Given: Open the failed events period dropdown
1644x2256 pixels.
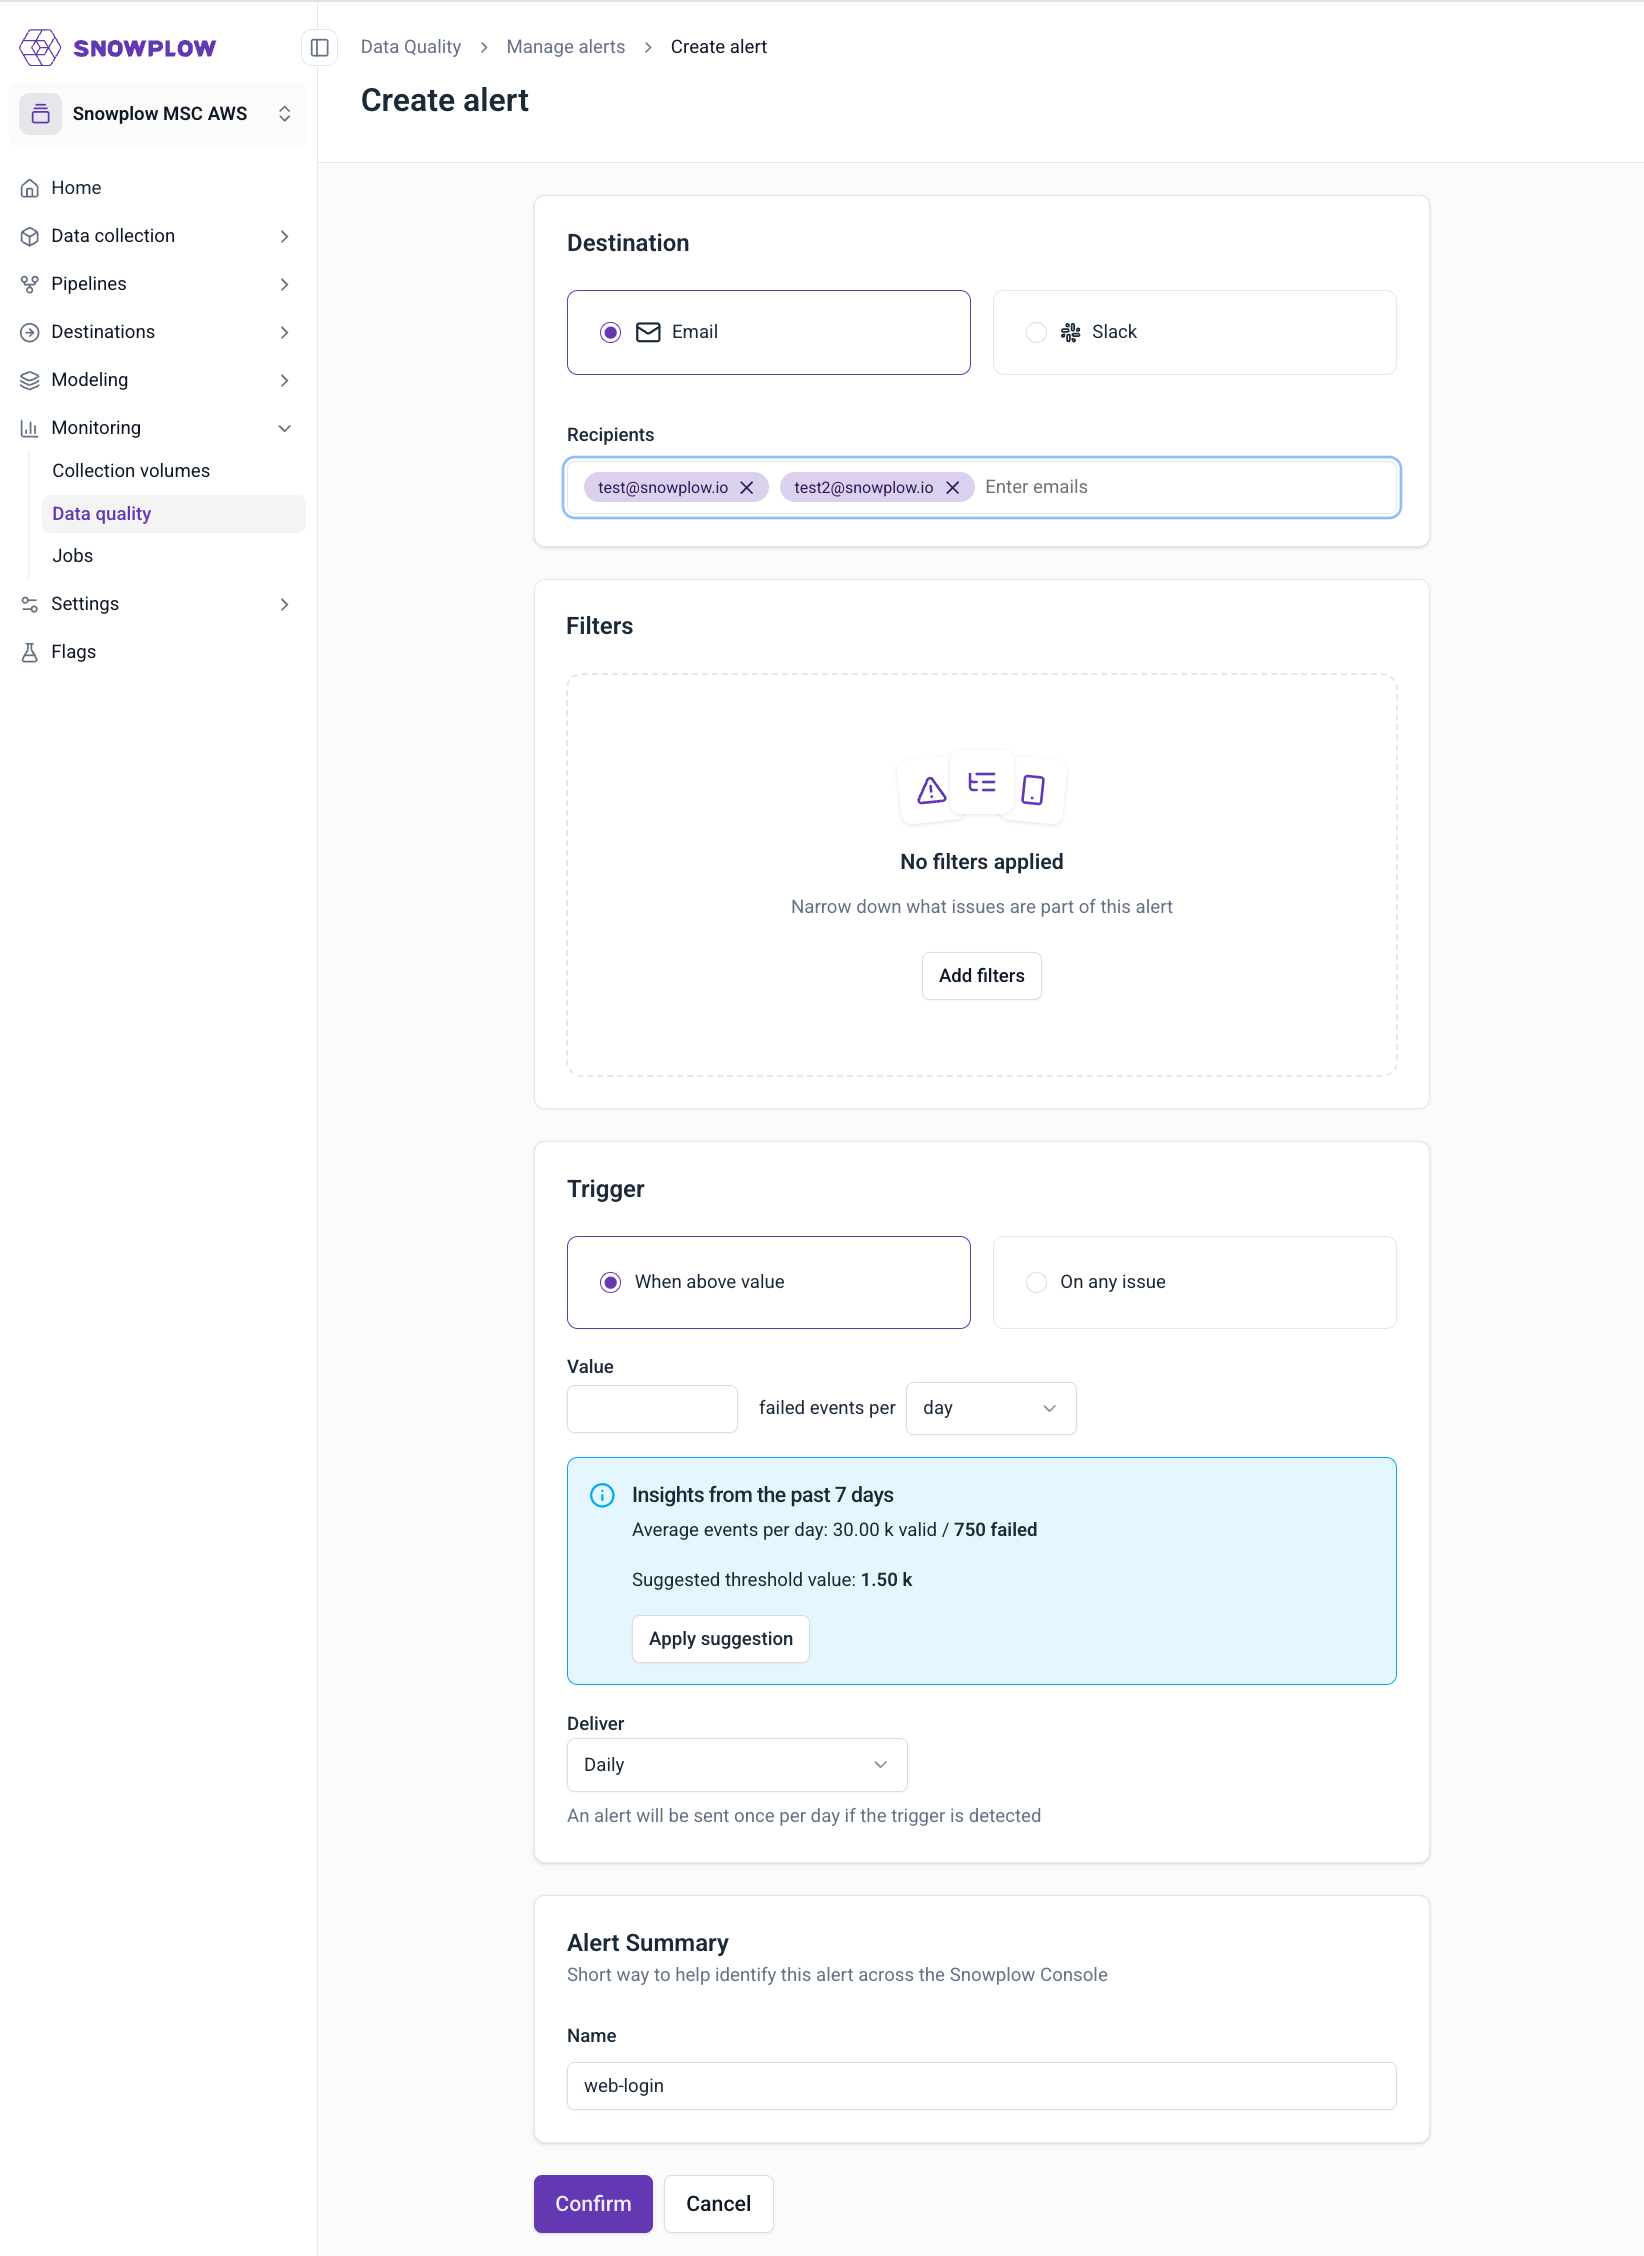Looking at the screenshot, I should coord(990,1408).
